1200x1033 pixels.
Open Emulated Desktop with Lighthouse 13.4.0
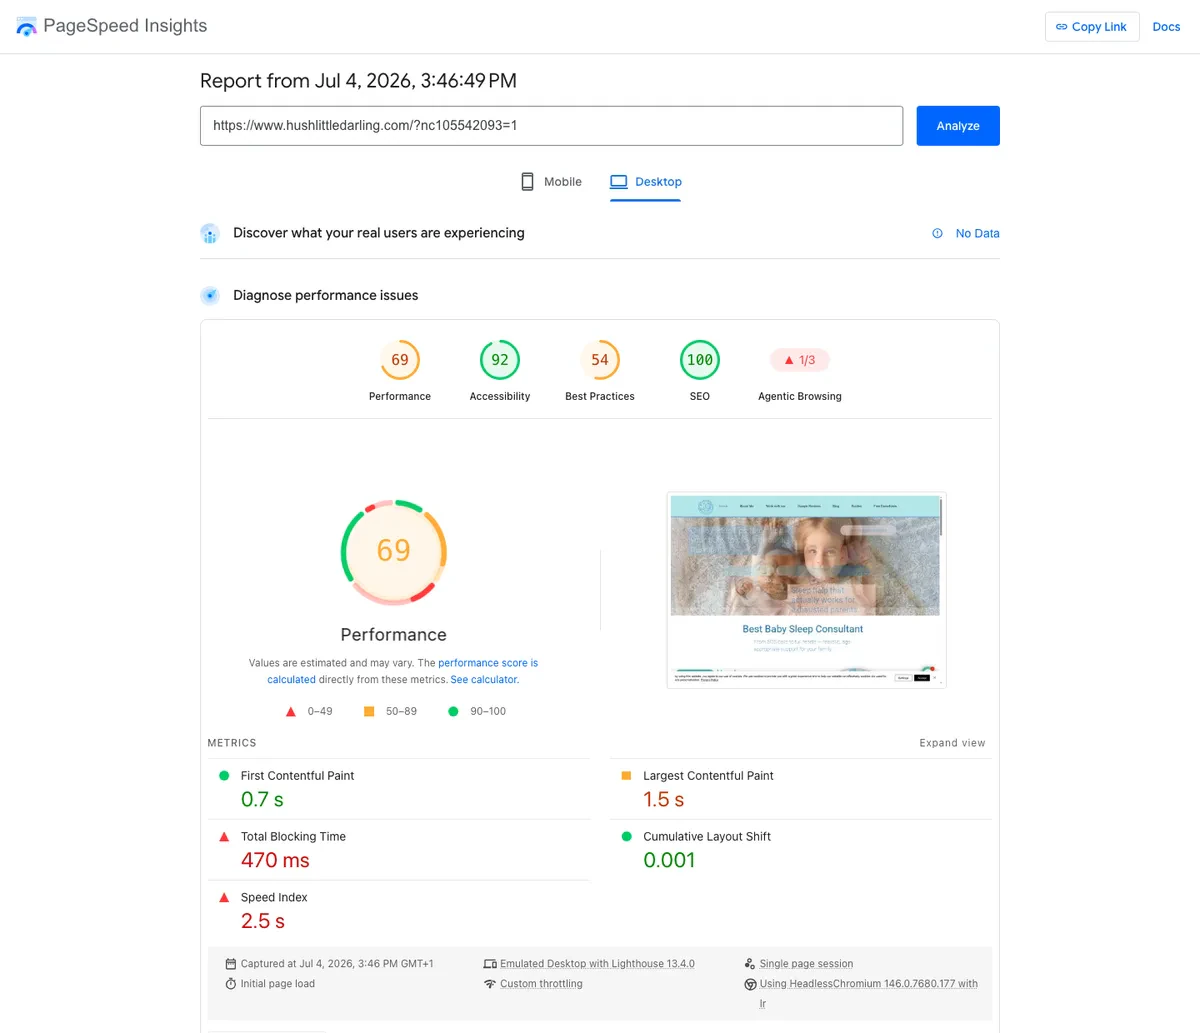tap(597, 964)
